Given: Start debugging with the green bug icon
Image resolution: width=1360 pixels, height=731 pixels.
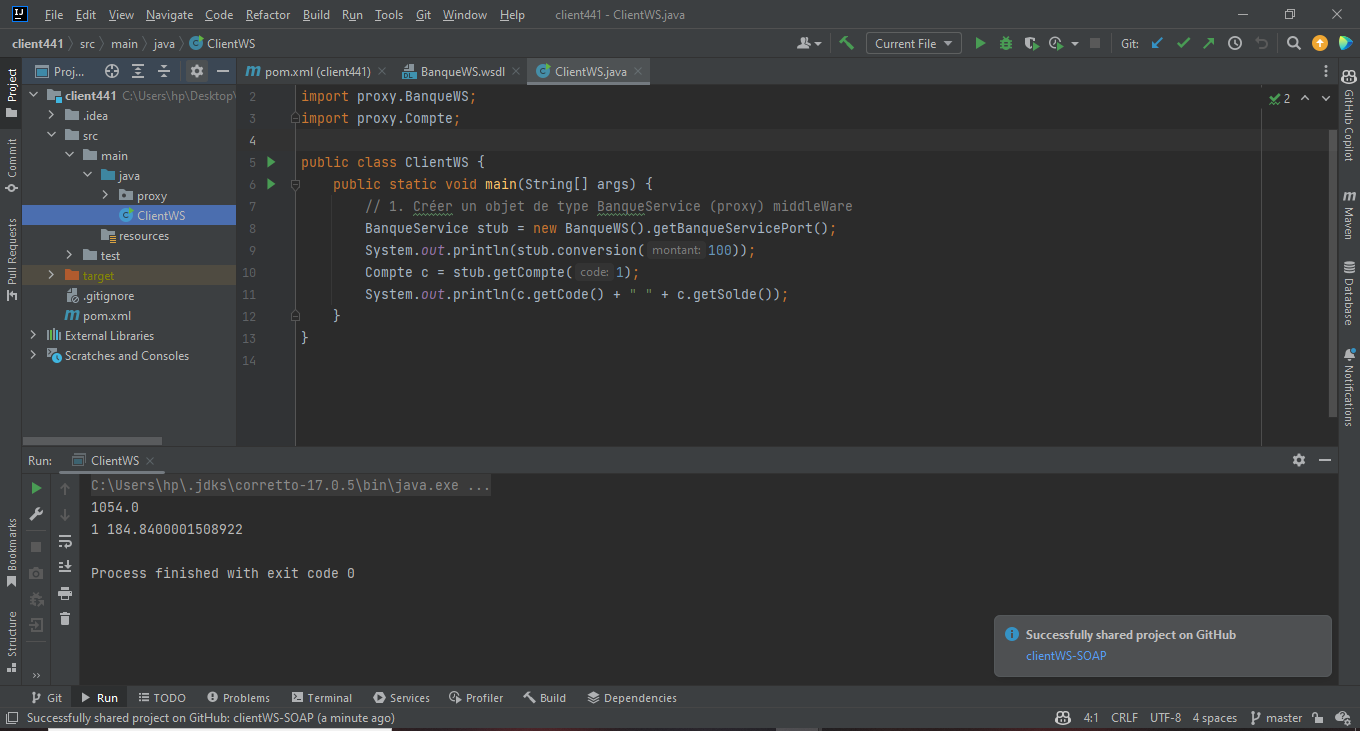Looking at the screenshot, I should tap(1006, 43).
